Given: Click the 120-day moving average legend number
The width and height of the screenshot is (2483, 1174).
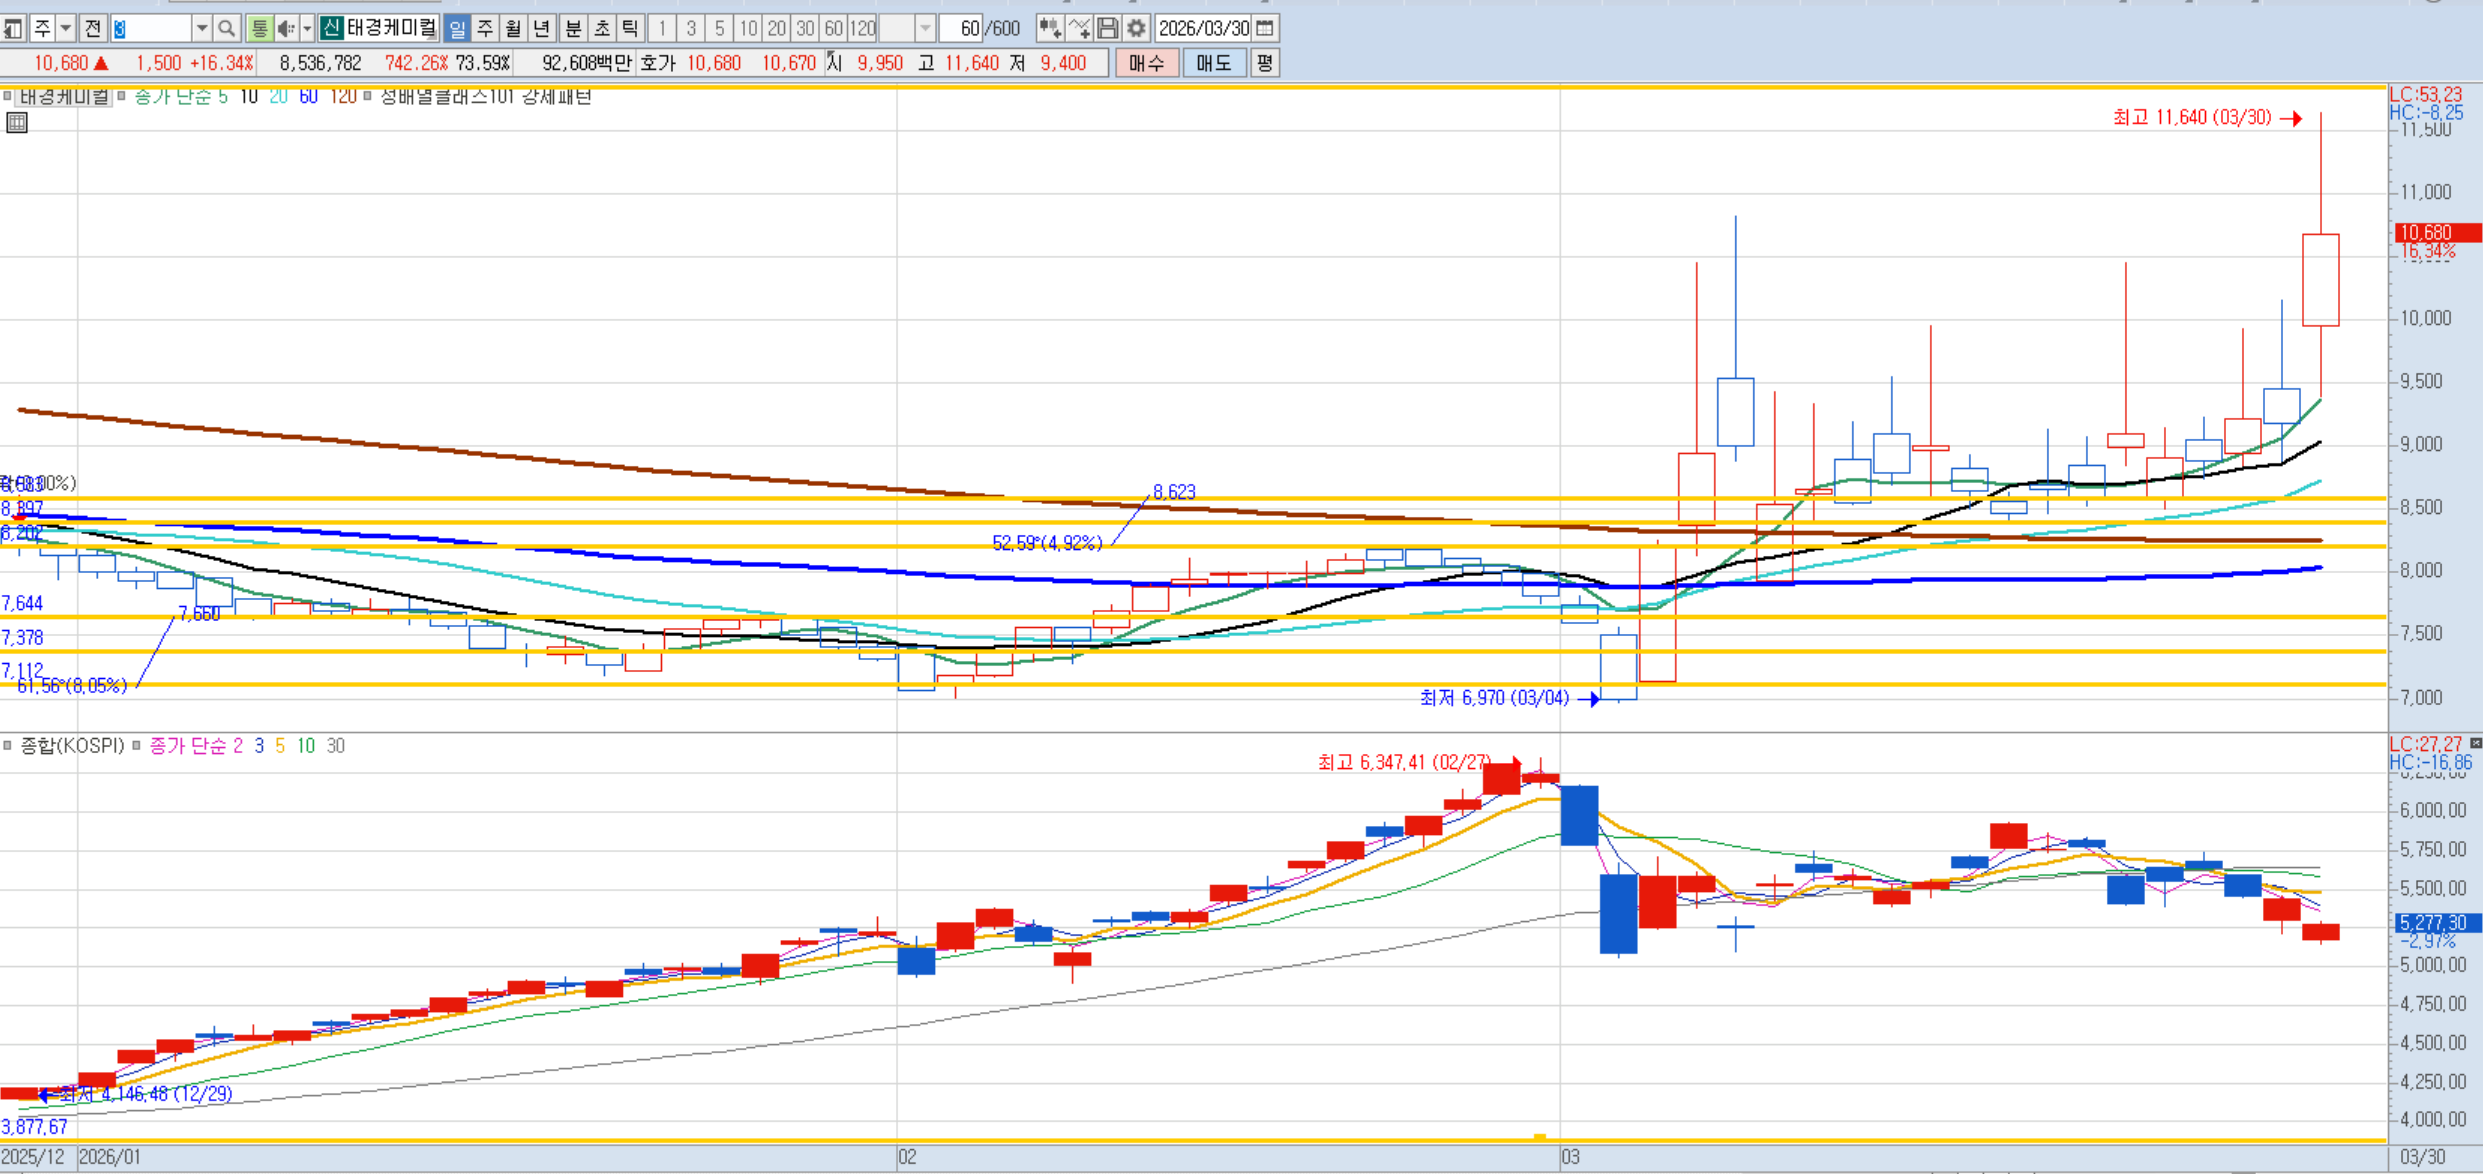Looking at the screenshot, I should [x=343, y=97].
